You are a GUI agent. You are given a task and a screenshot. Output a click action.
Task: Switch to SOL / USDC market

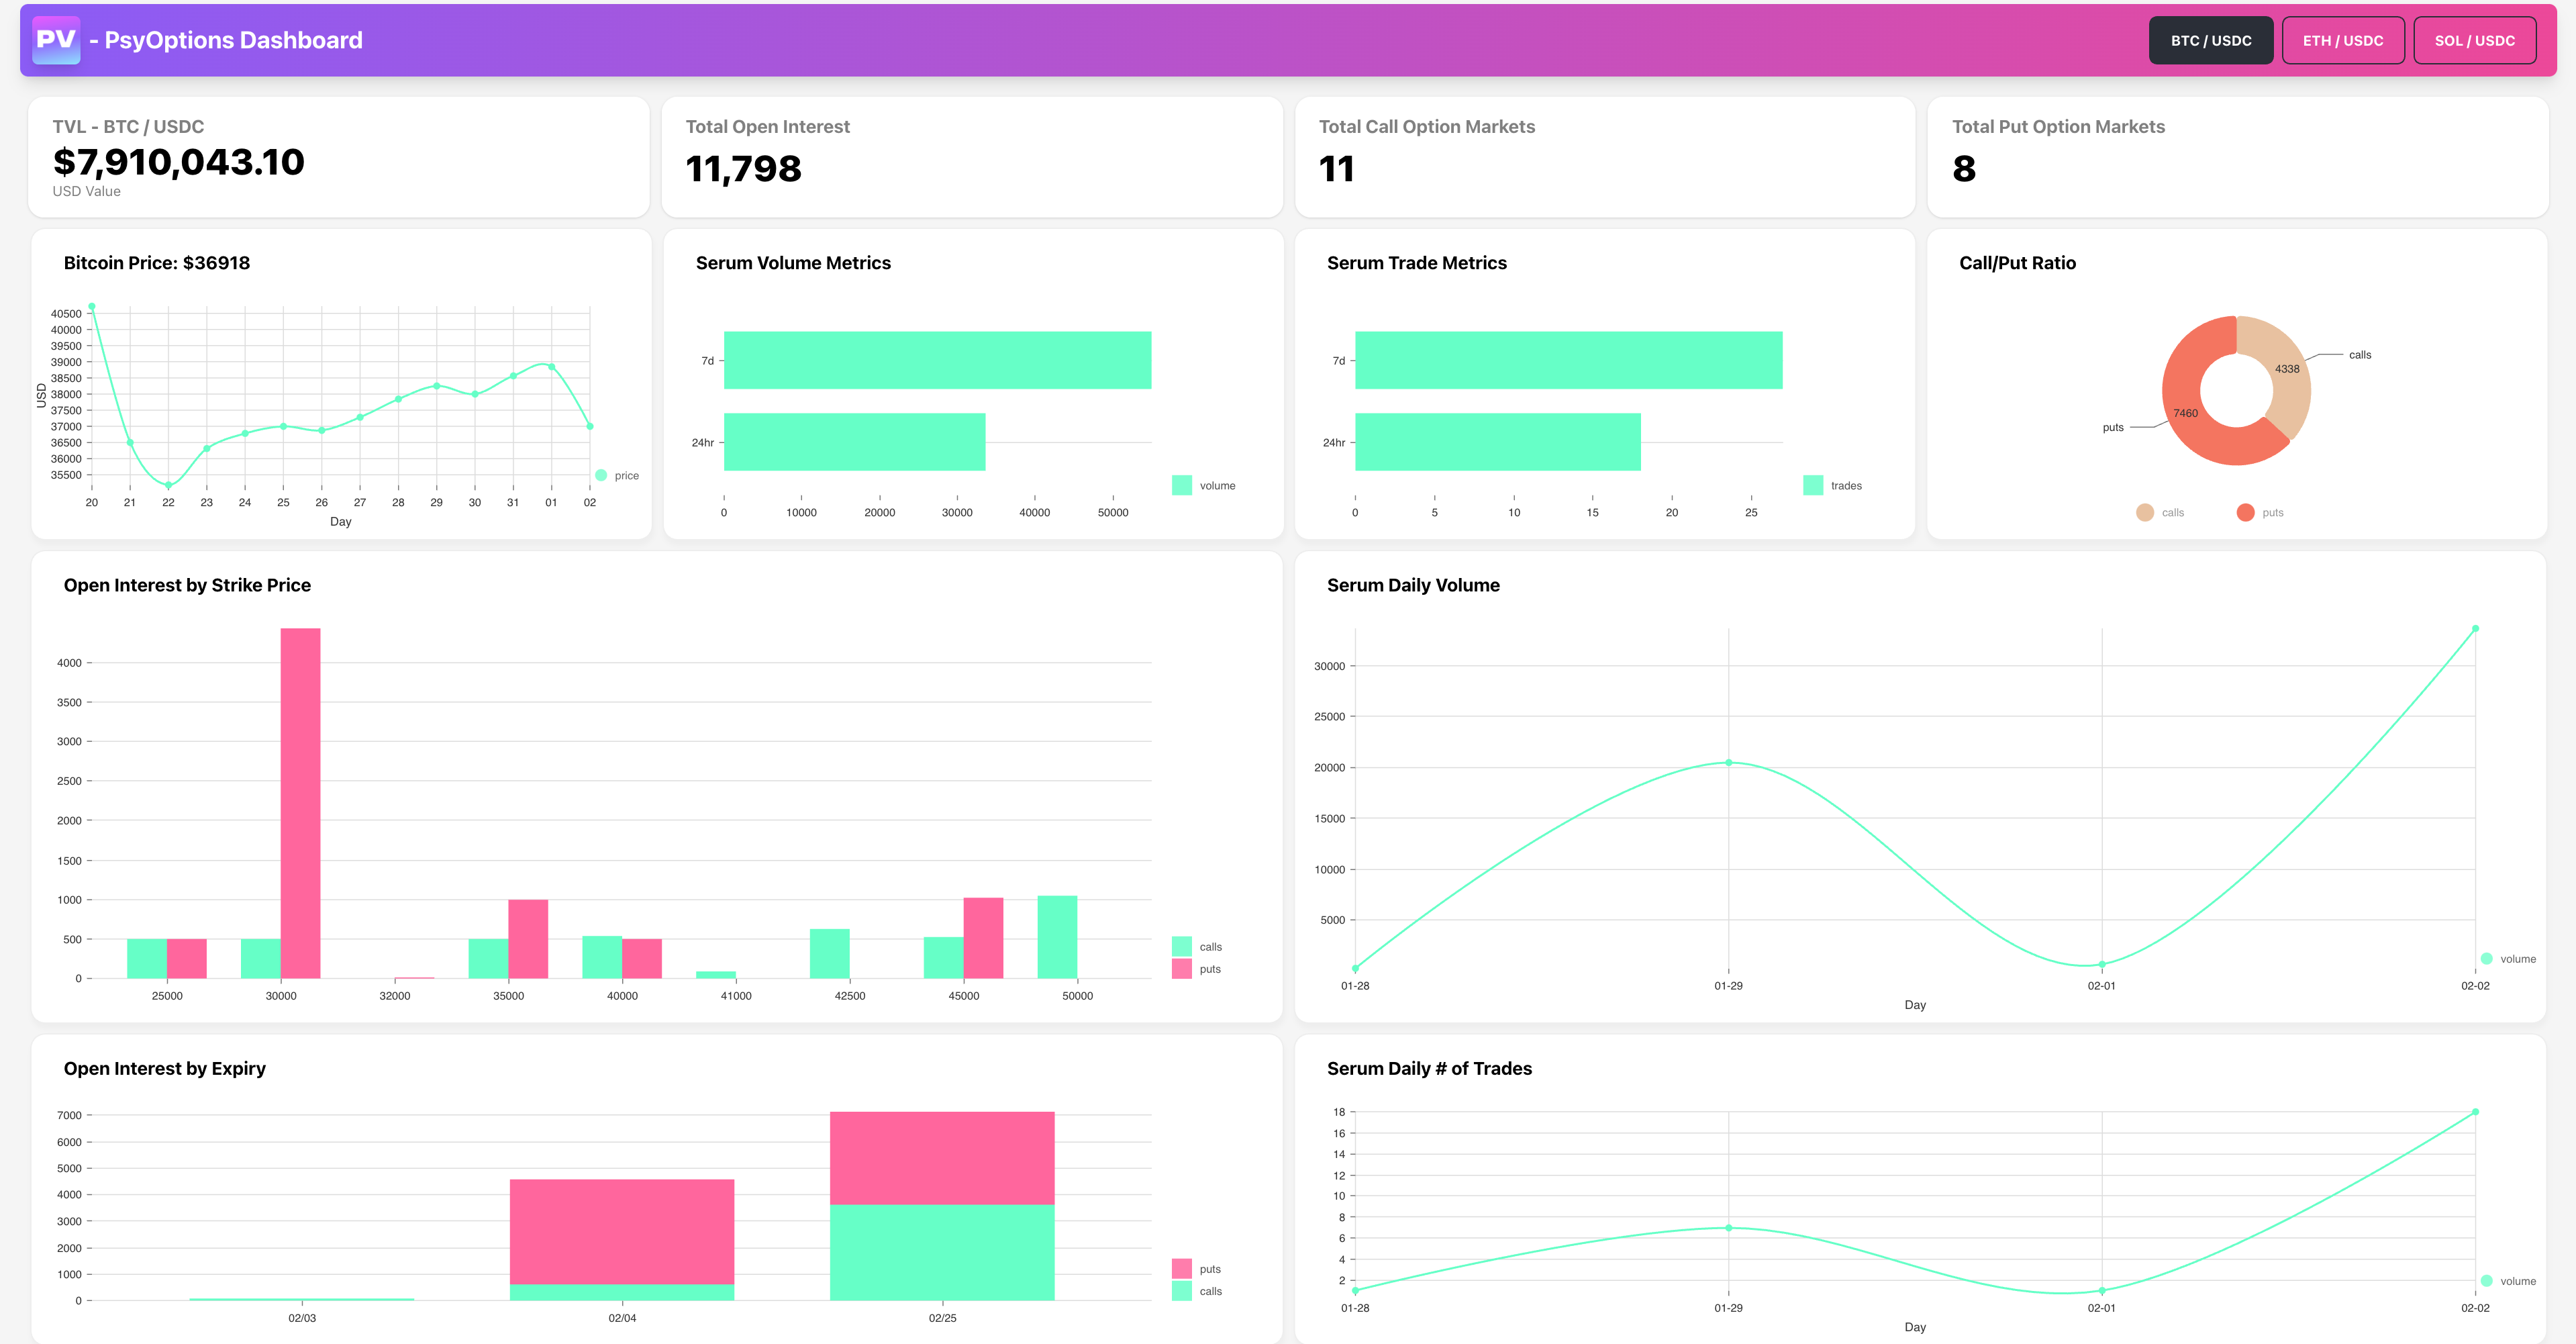[2474, 41]
